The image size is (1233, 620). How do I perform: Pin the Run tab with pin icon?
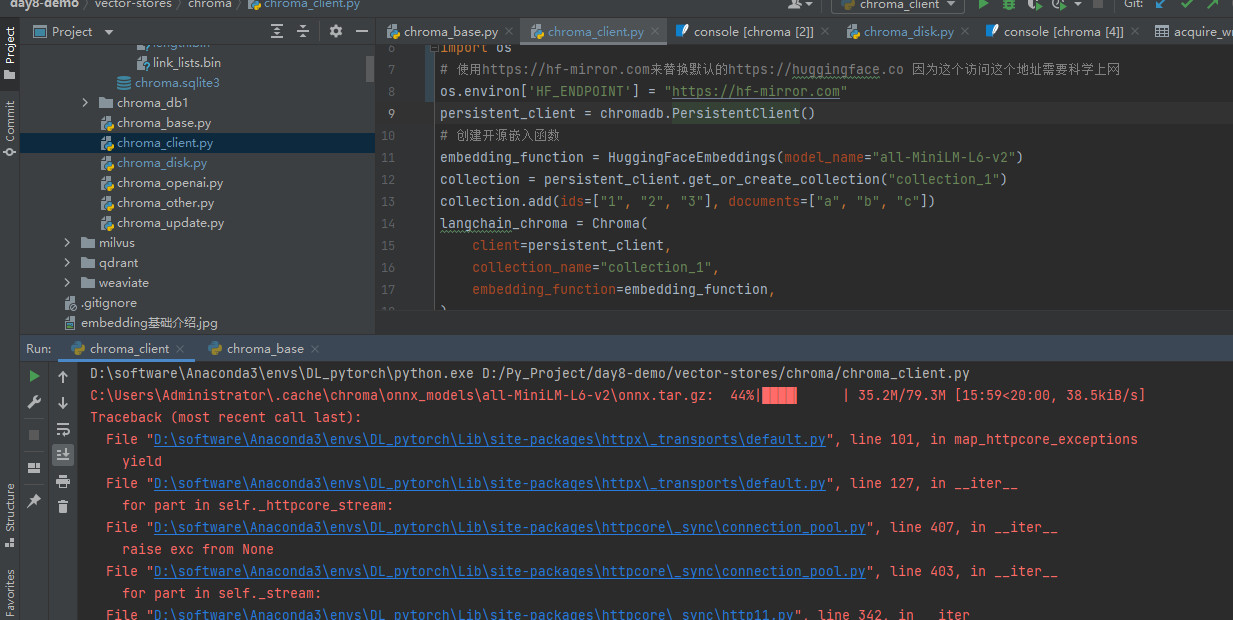[34, 500]
